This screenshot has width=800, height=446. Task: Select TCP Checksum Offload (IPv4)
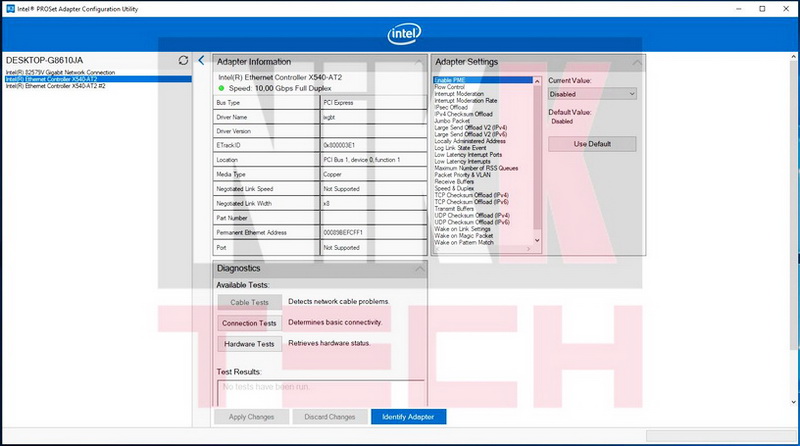tap(471, 195)
